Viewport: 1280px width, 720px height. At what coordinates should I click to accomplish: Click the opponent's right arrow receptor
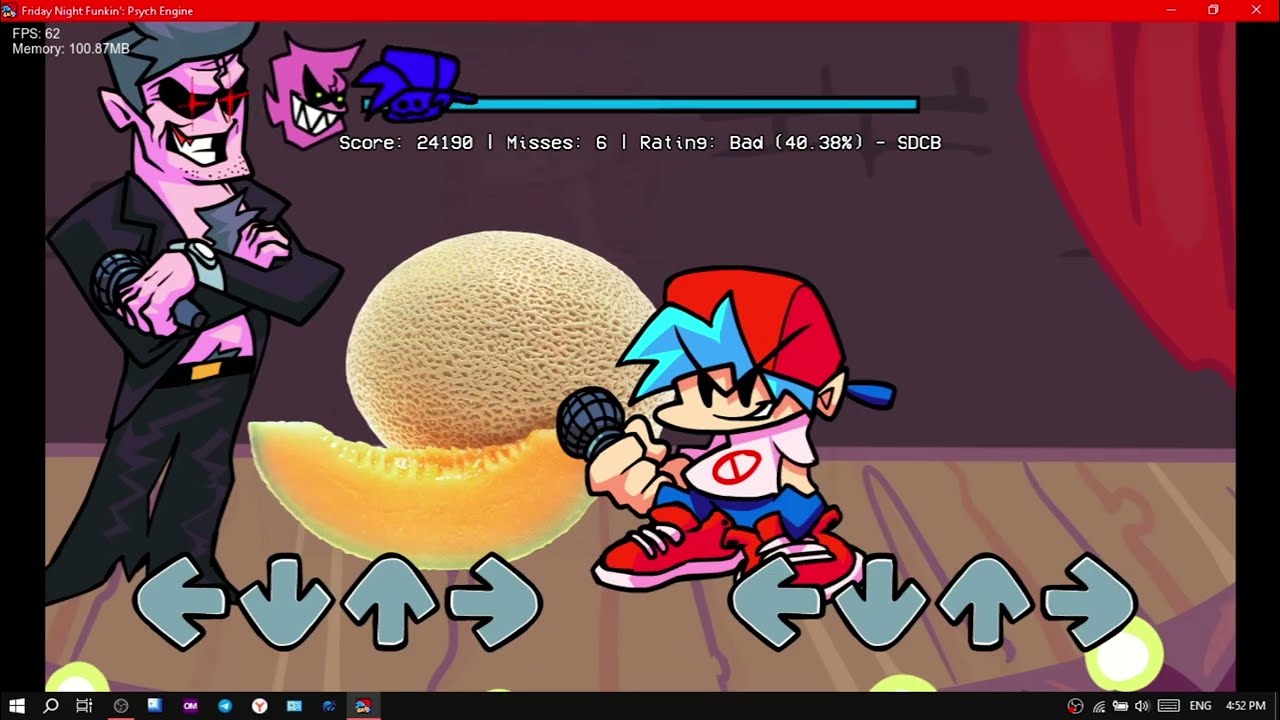point(495,603)
